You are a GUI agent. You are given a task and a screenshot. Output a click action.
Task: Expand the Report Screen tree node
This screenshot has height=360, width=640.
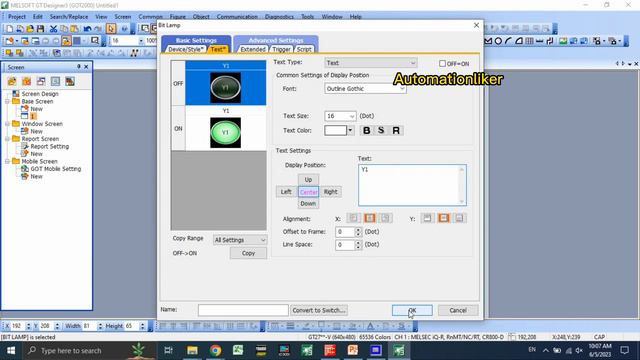click(x=7, y=139)
